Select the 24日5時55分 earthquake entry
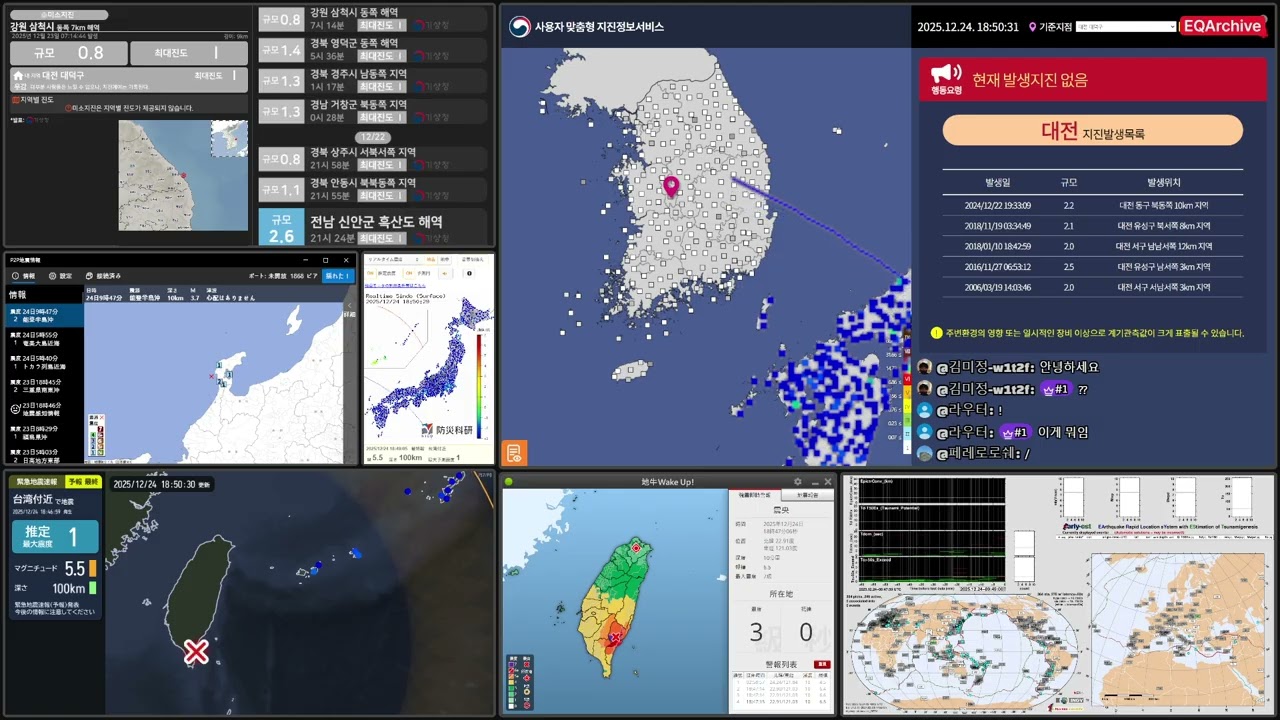 pyautogui.click(x=45, y=339)
